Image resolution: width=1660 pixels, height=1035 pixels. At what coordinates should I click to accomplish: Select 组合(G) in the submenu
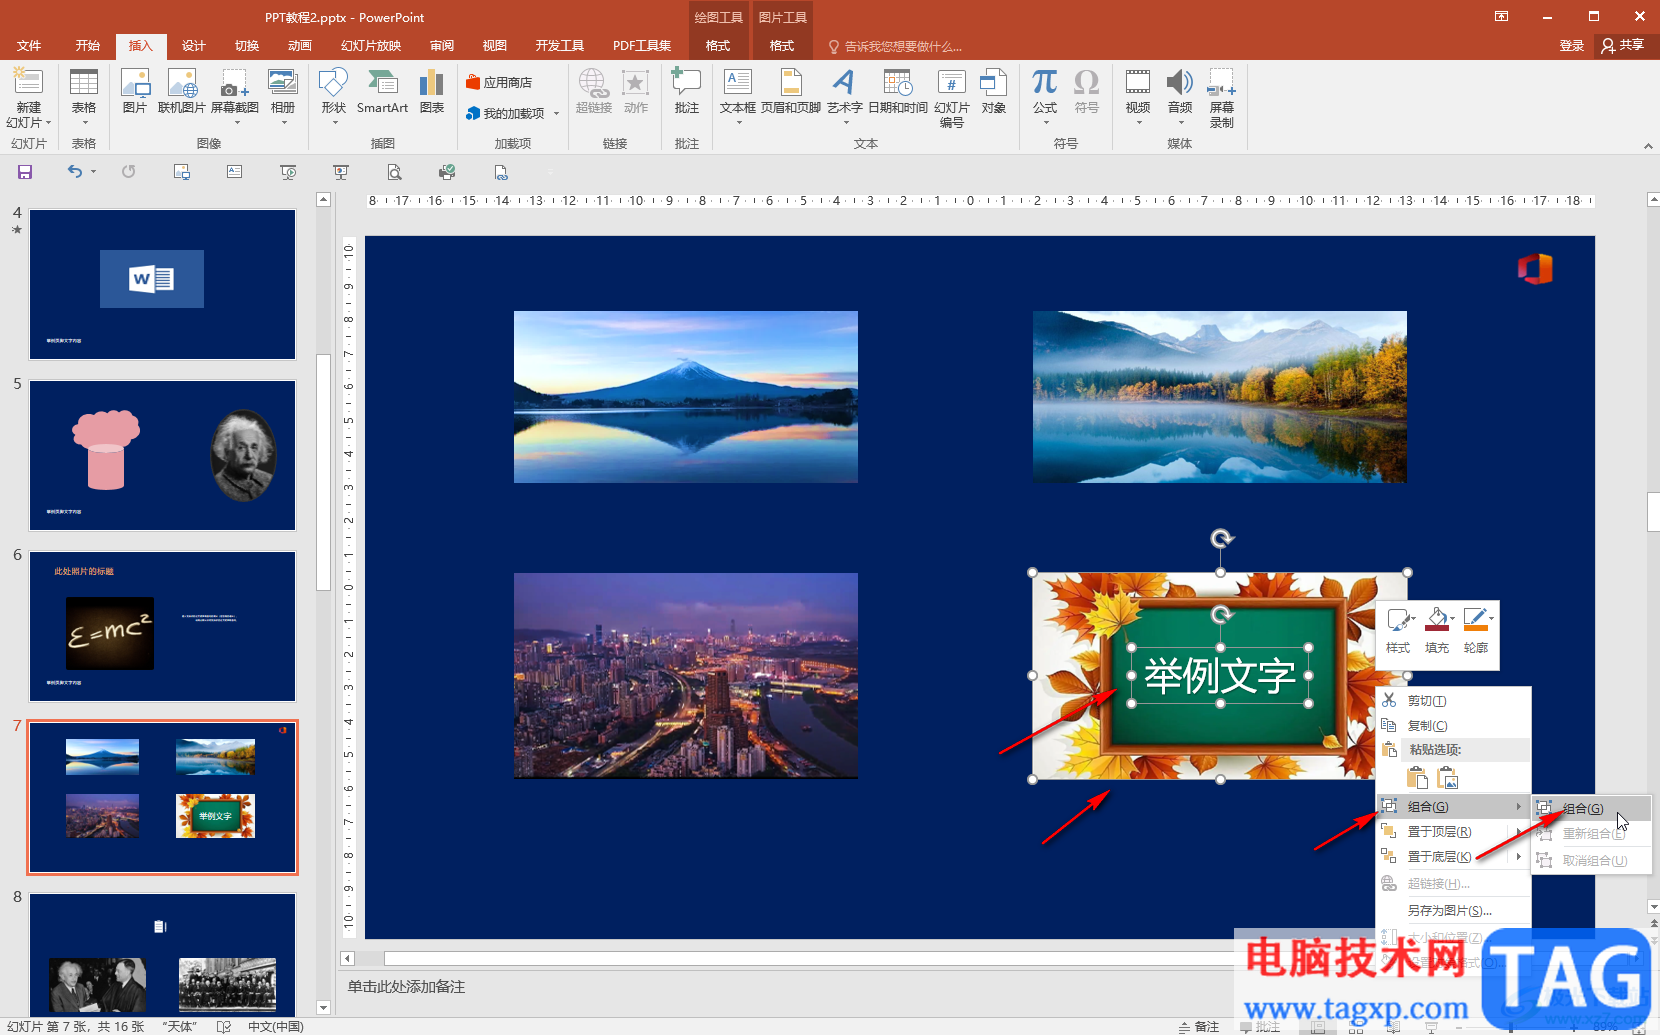[1583, 808]
